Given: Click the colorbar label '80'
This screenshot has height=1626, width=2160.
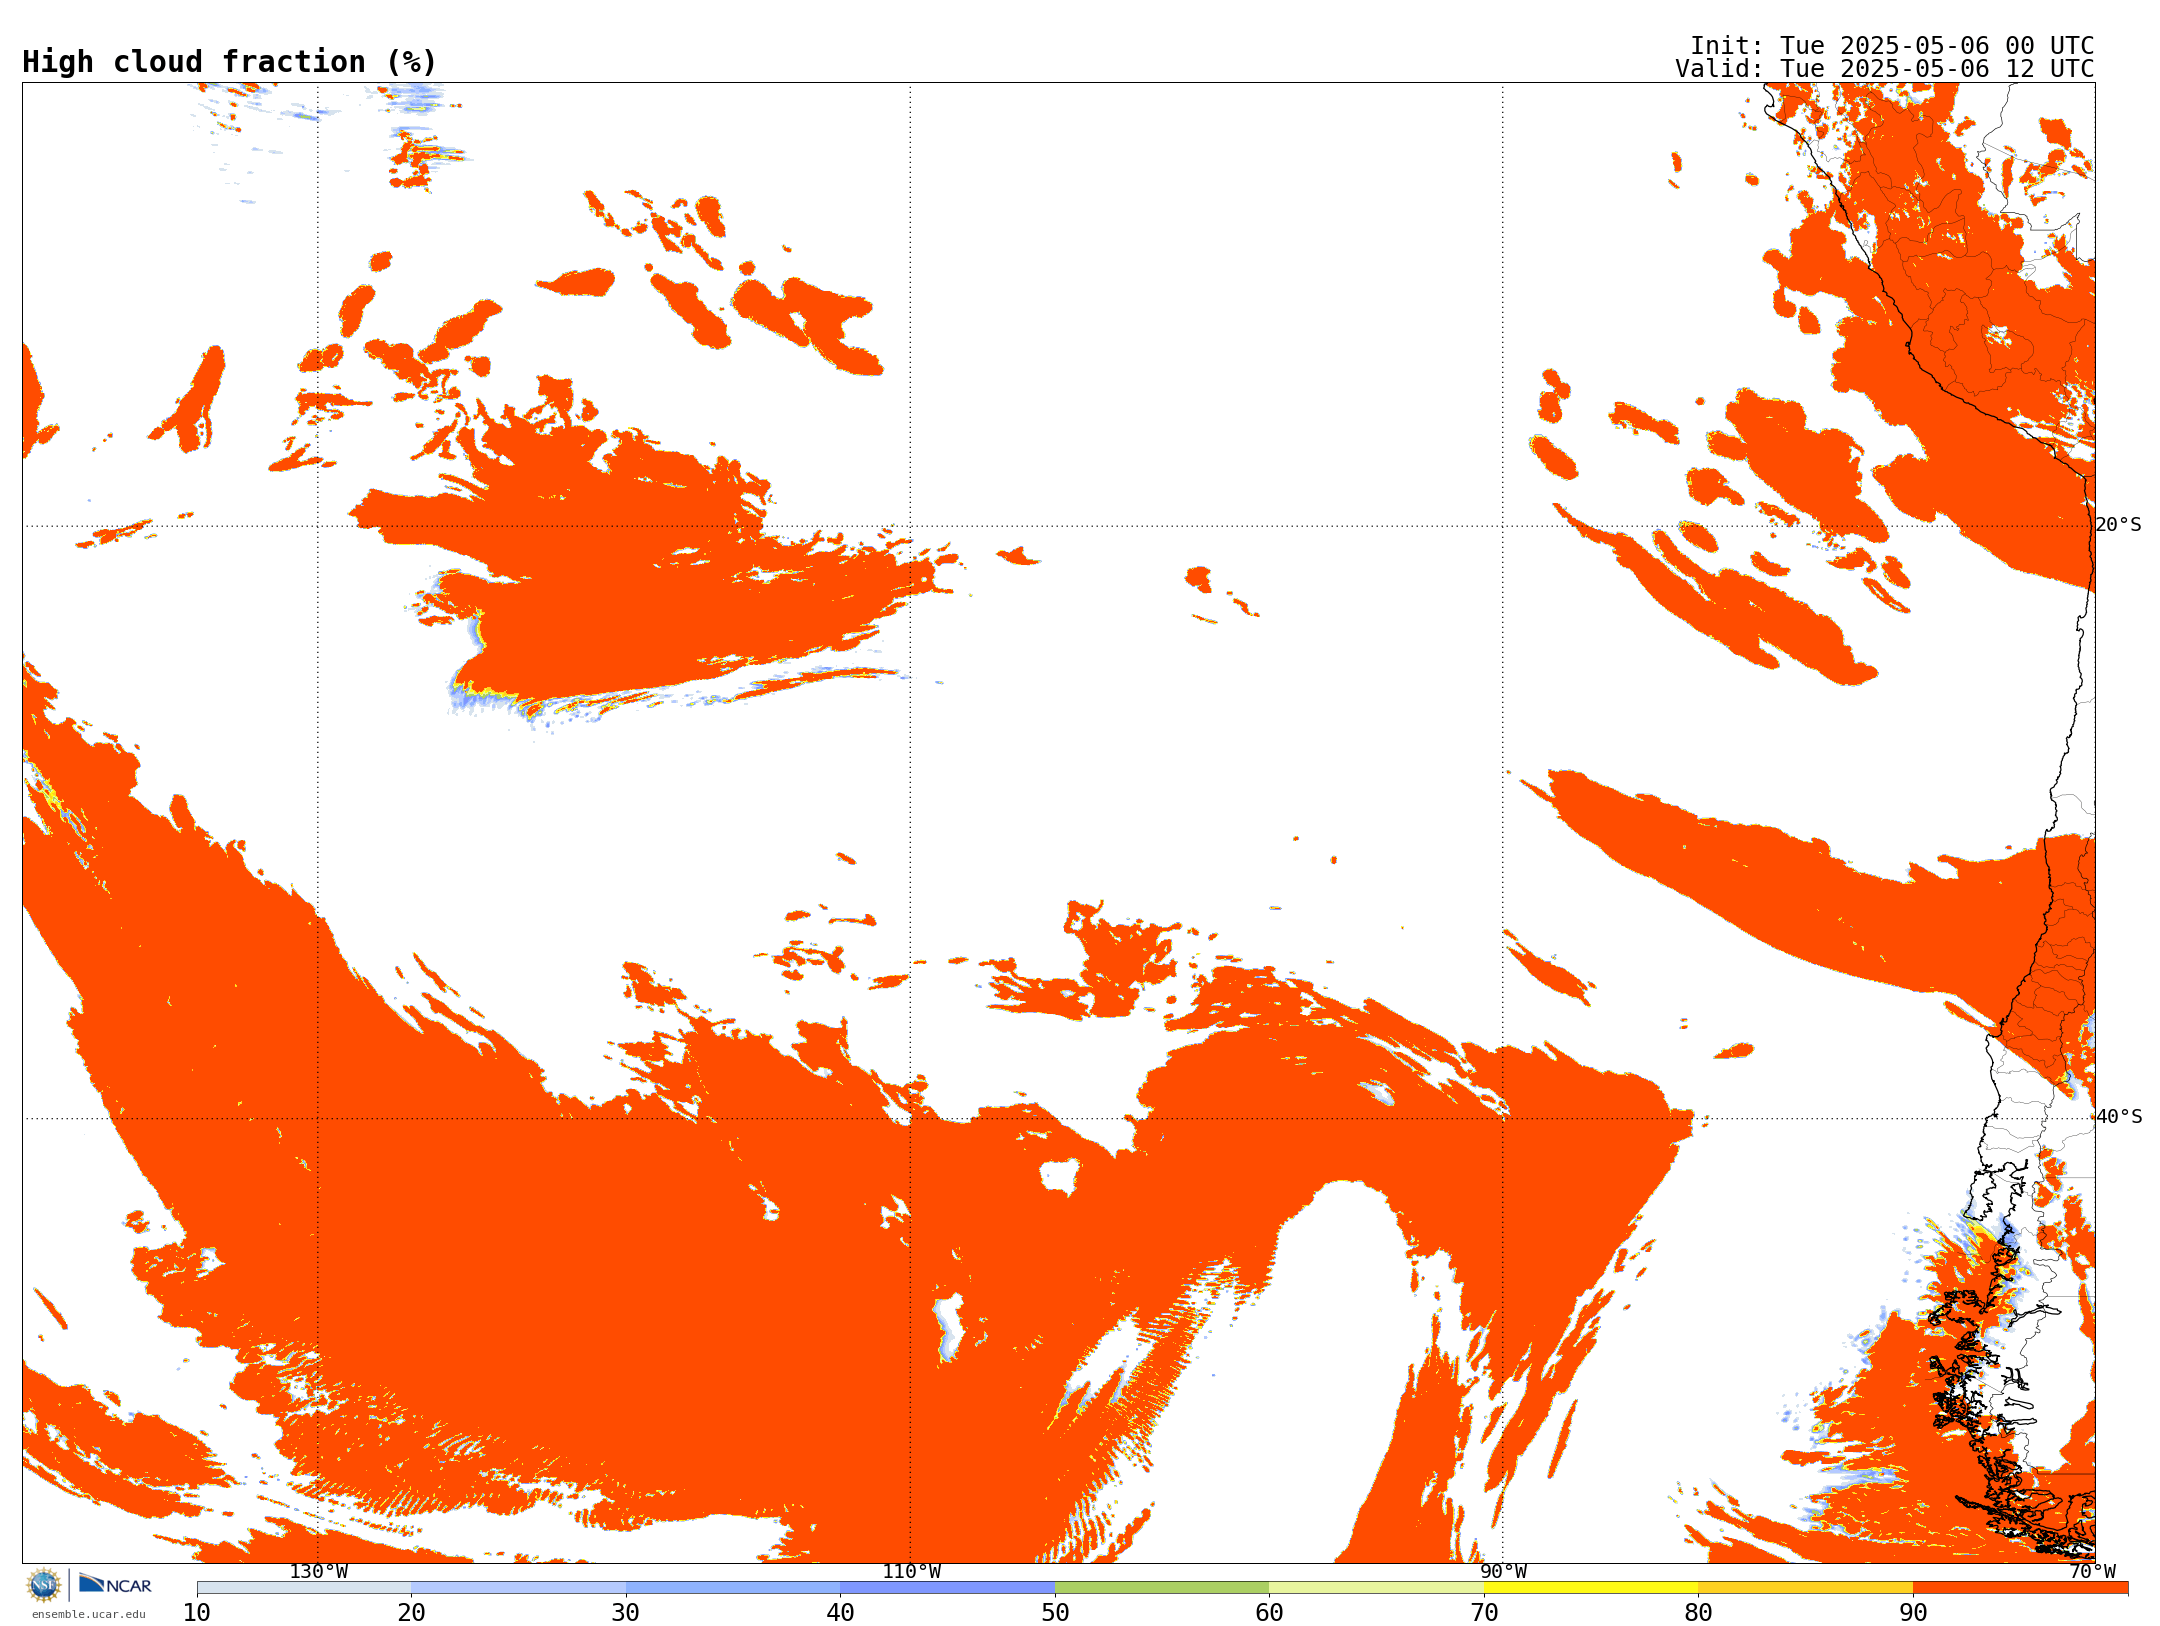Looking at the screenshot, I should click(x=1698, y=1613).
